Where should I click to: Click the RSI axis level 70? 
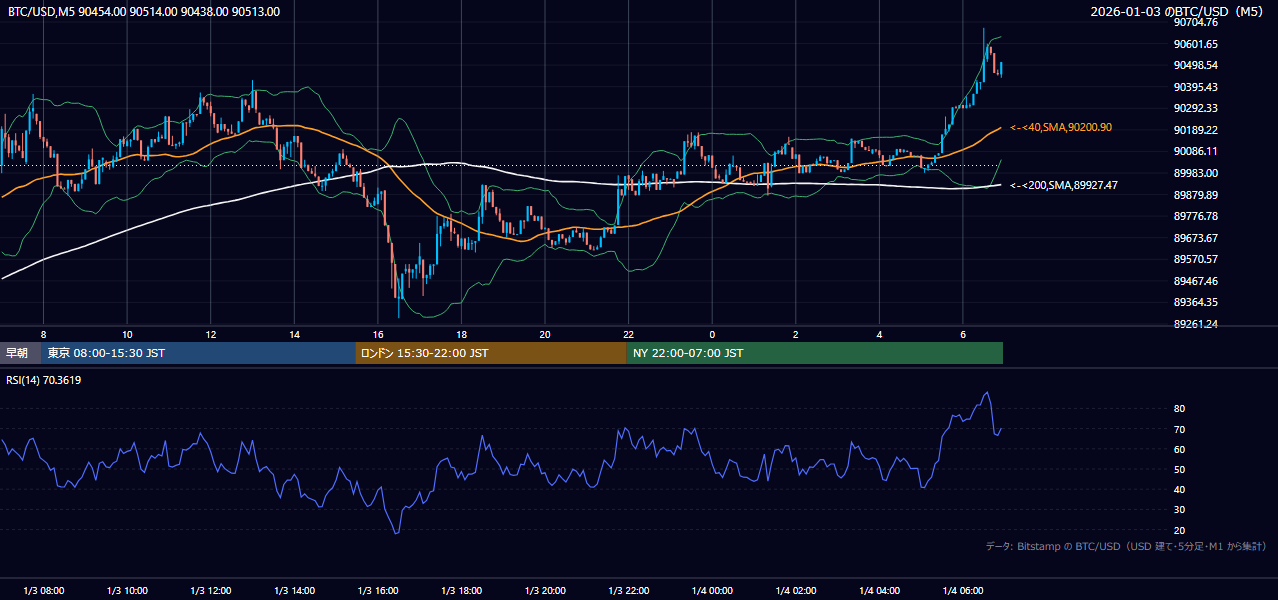[1179, 429]
